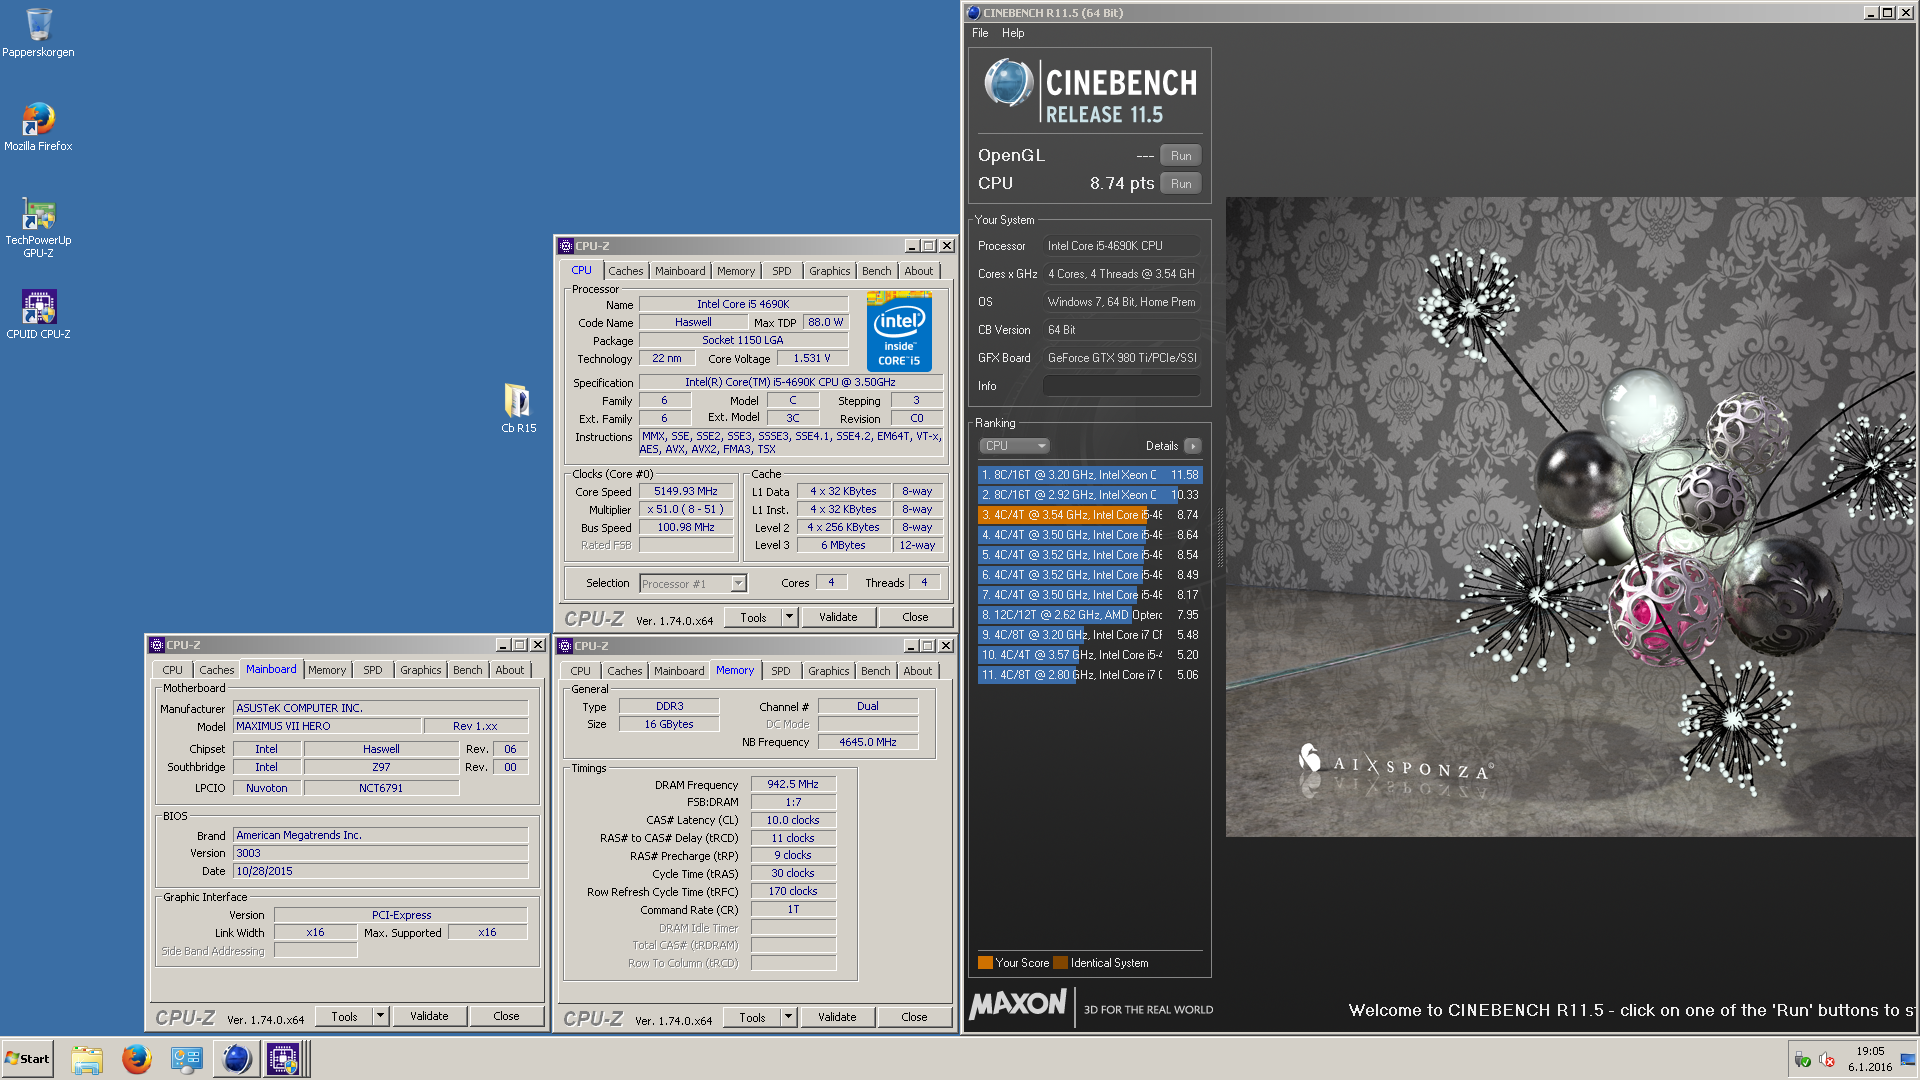The height and width of the screenshot is (1080, 1920).
Task: Click the volume tray icon
Action: 1827,1060
